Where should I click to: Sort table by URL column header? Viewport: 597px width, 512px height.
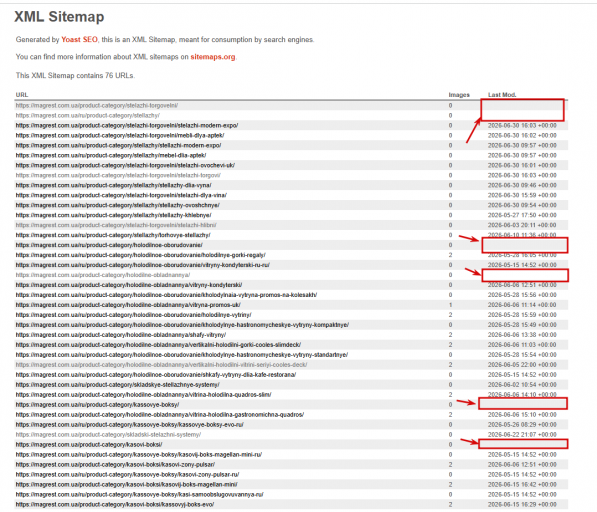point(22,95)
